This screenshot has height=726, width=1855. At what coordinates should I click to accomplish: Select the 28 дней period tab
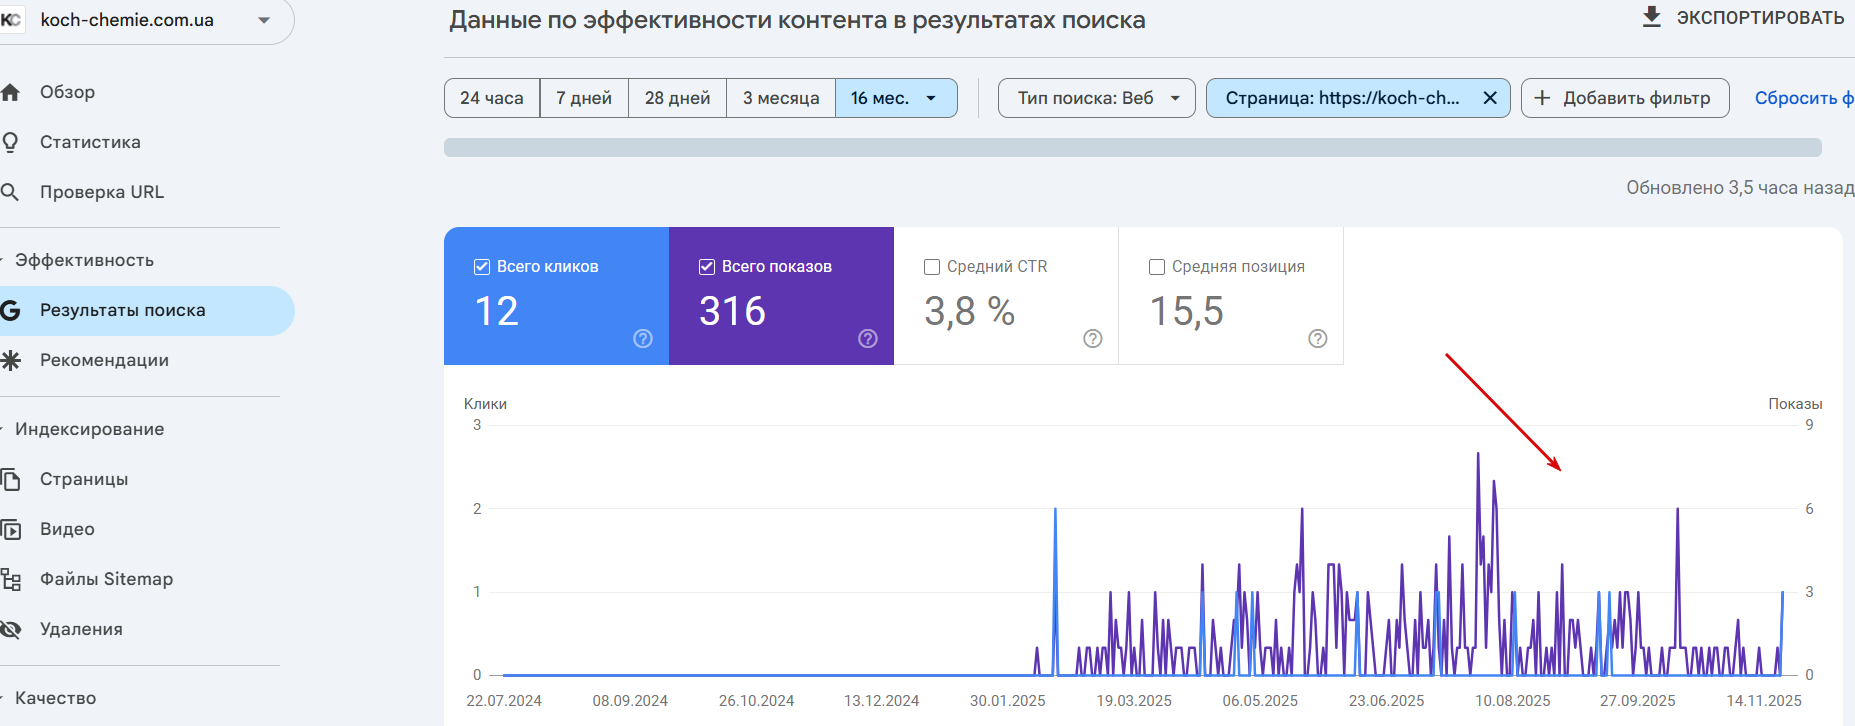(677, 98)
